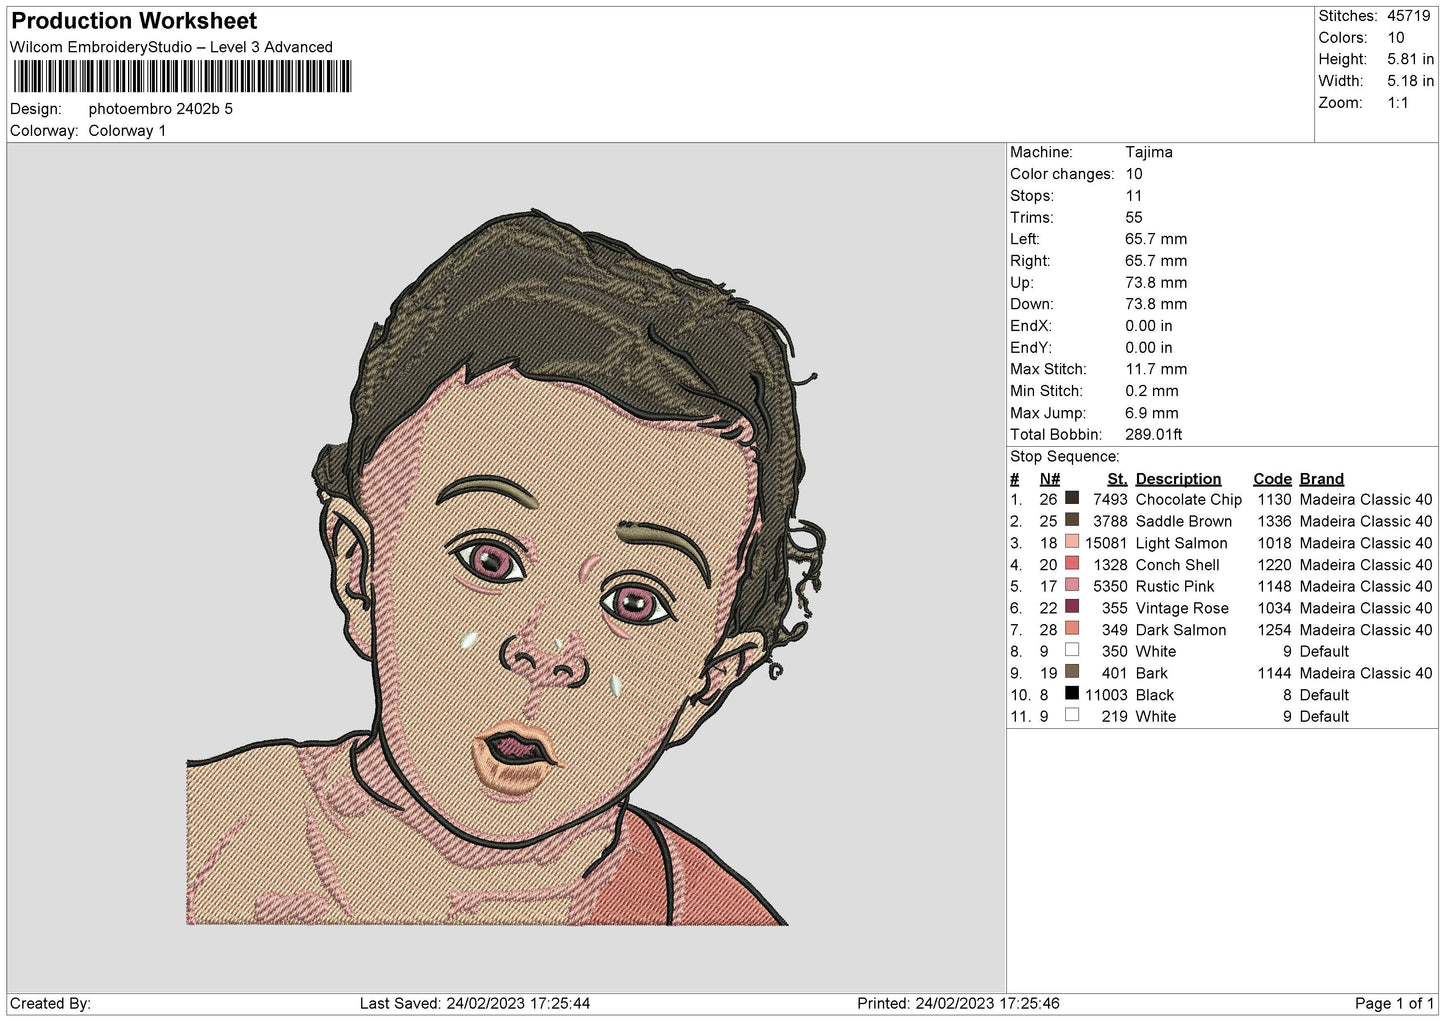Pick the Dark Salmon color swatch
The height and width of the screenshot is (1021, 1445).
(x=1072, y=629)
